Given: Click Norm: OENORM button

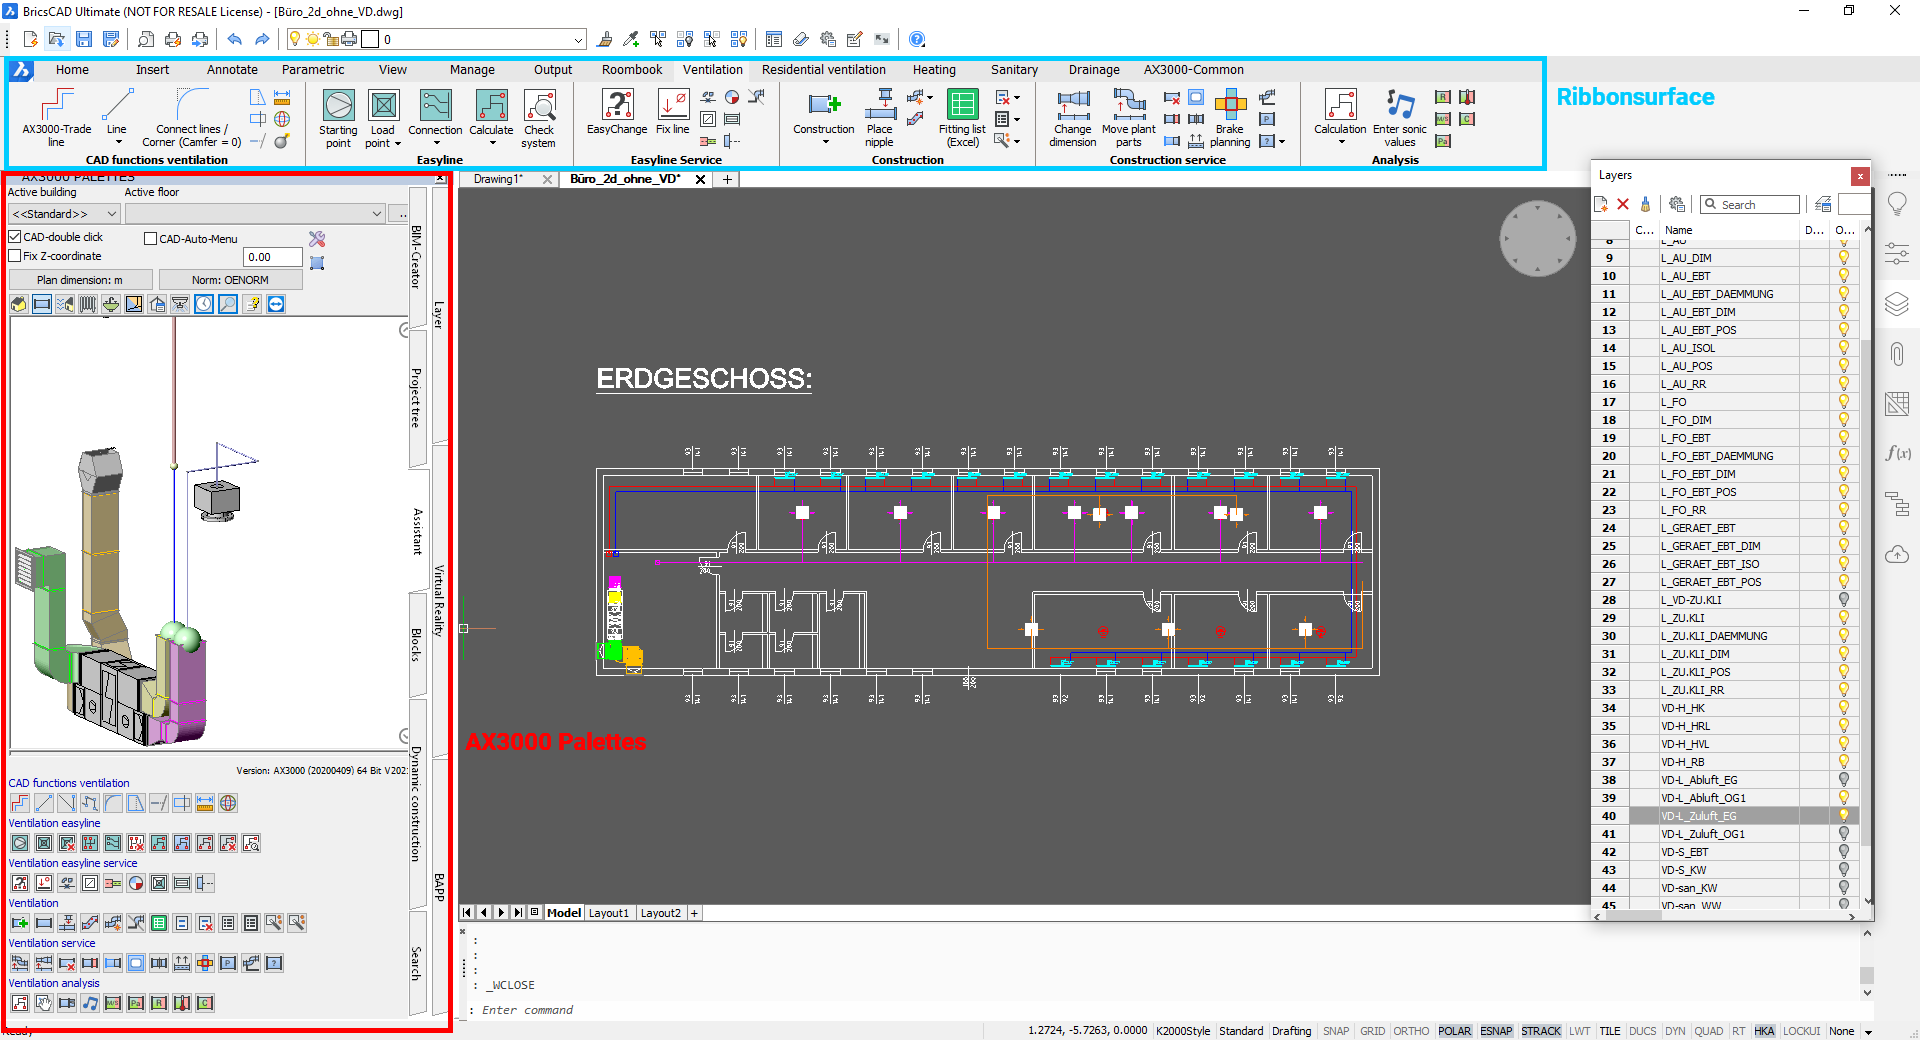Looking at the screenshot, I should pyautogui.click(x=230, y=280).
